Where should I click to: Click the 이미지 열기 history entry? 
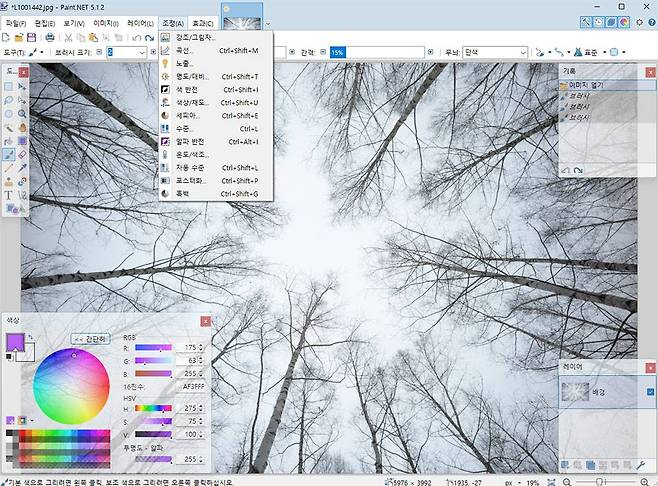pos(607,85)
